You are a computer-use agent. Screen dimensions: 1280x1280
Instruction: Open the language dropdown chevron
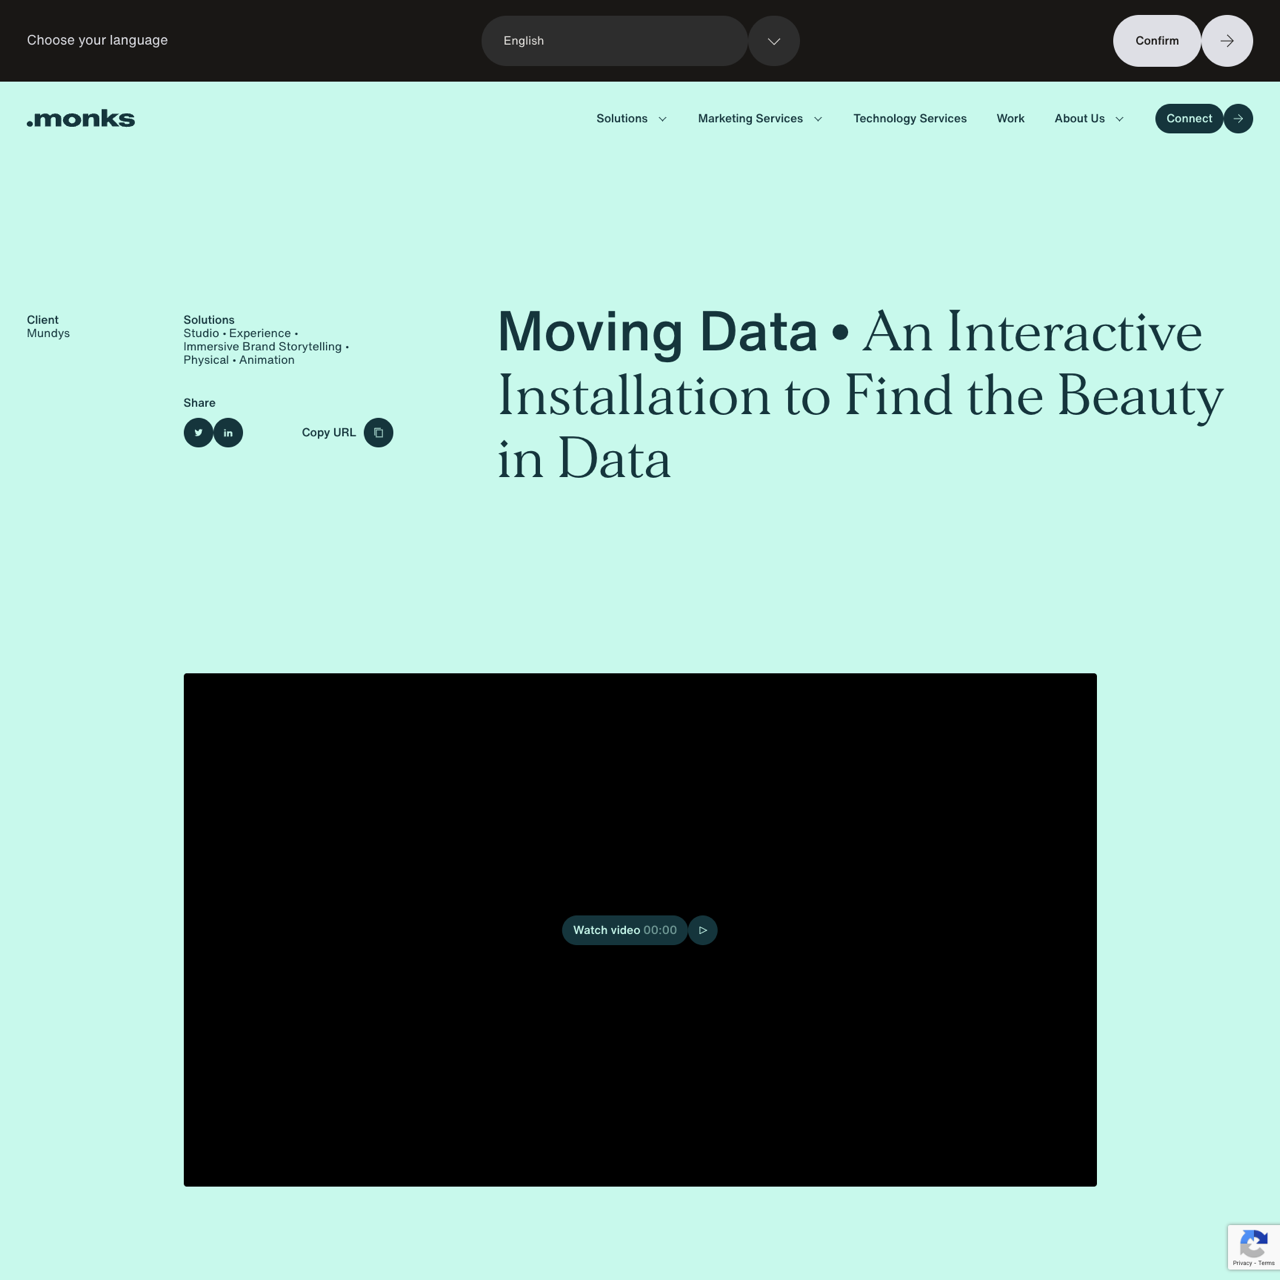(774, 41)
